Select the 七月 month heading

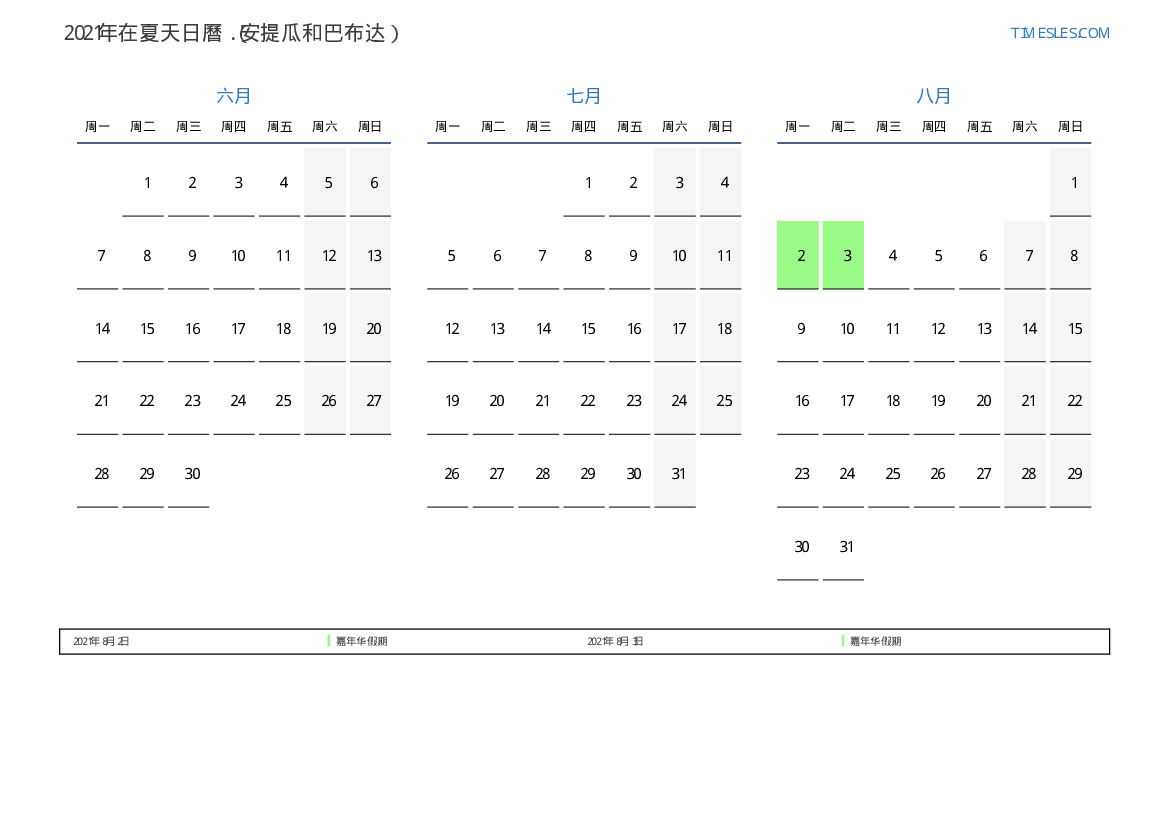click(x=584, y=96)
